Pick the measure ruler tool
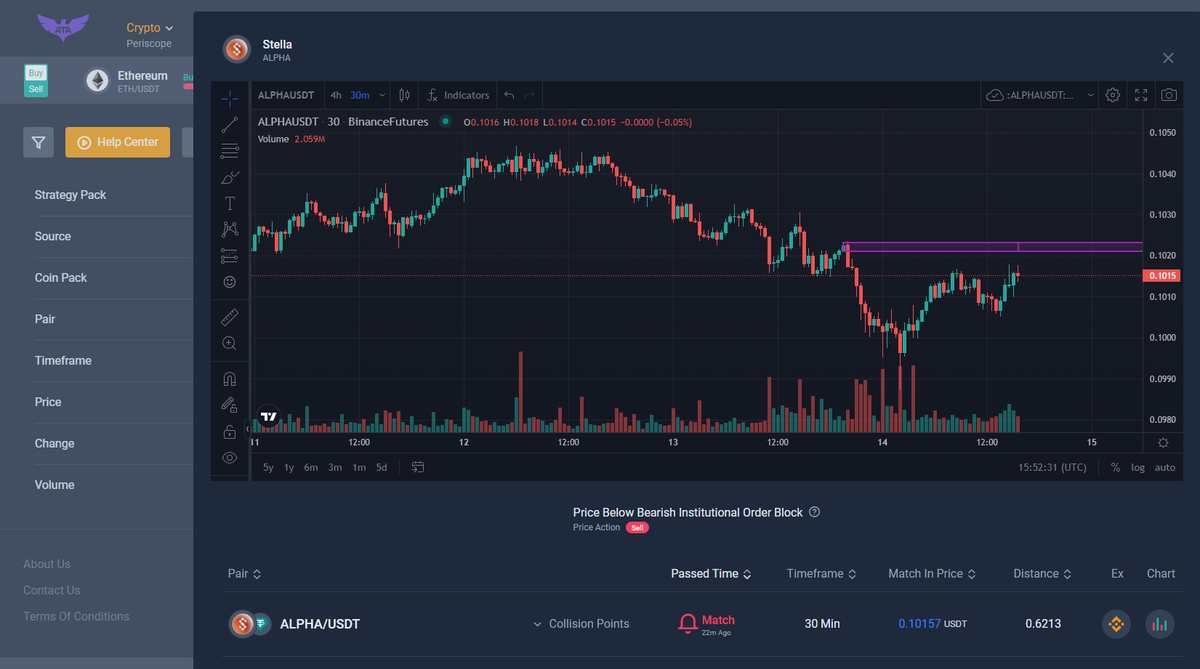The image size is (1200, 669). [230, 317]
